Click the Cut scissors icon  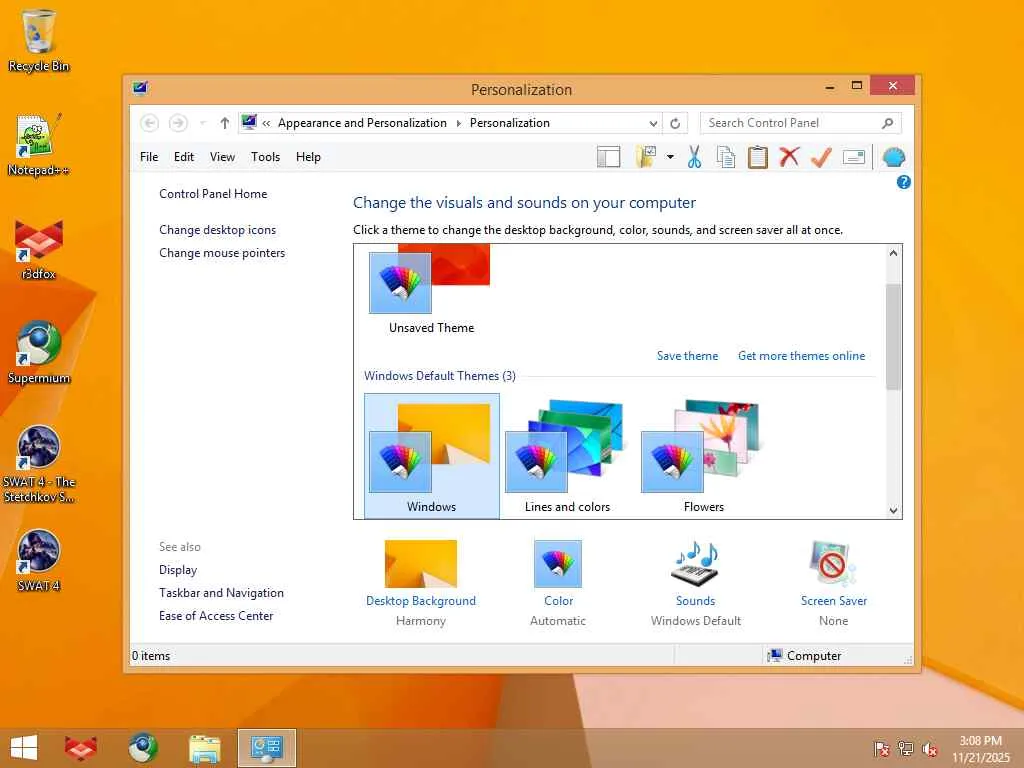click(694, 157)
